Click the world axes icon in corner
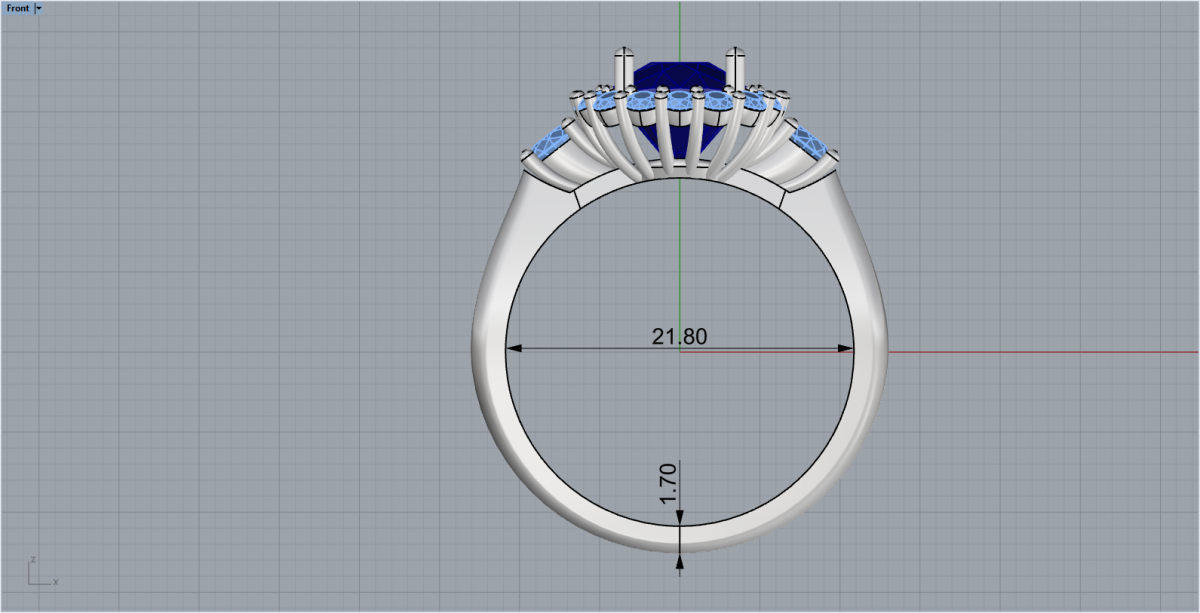Screen dimensions: 1200x613 (x=43, y=570)
